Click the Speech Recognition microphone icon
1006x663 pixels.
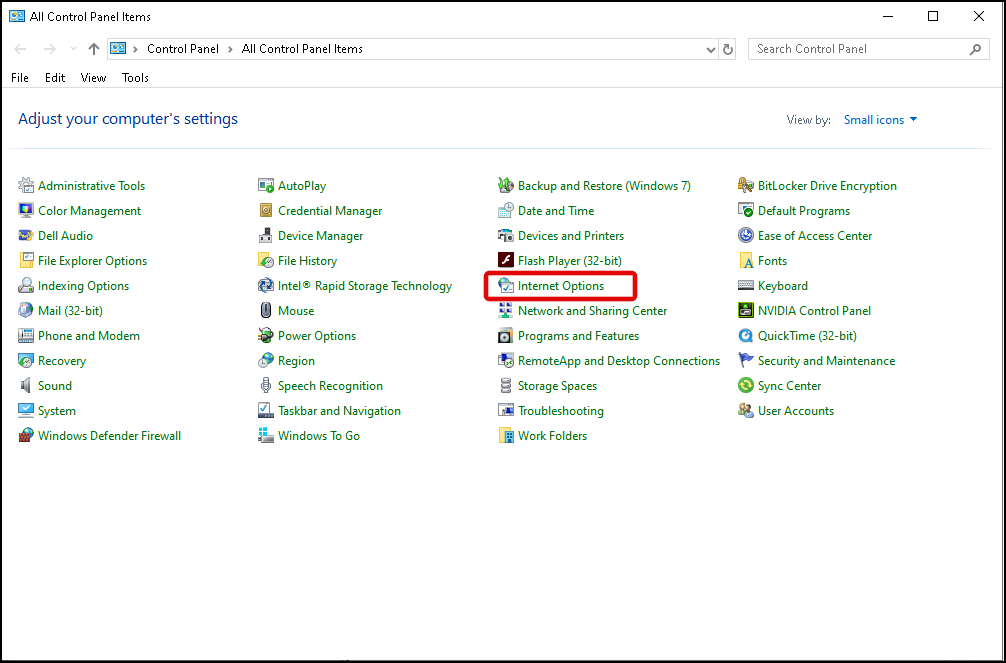266,386
